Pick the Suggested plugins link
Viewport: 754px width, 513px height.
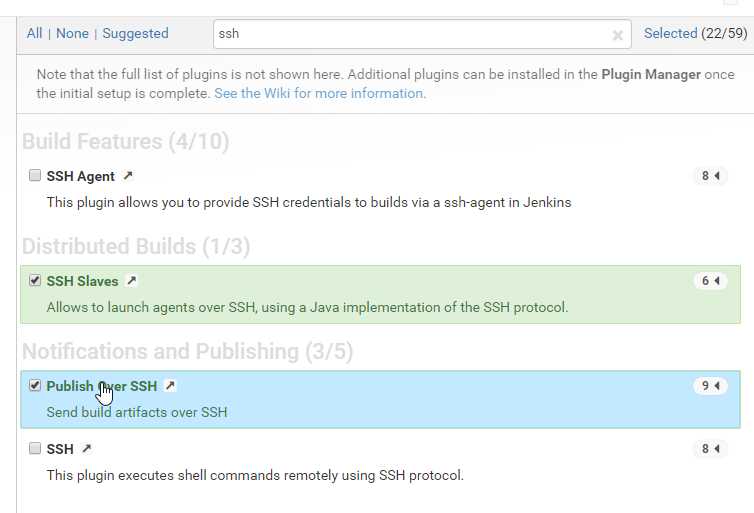click(135, 33)
